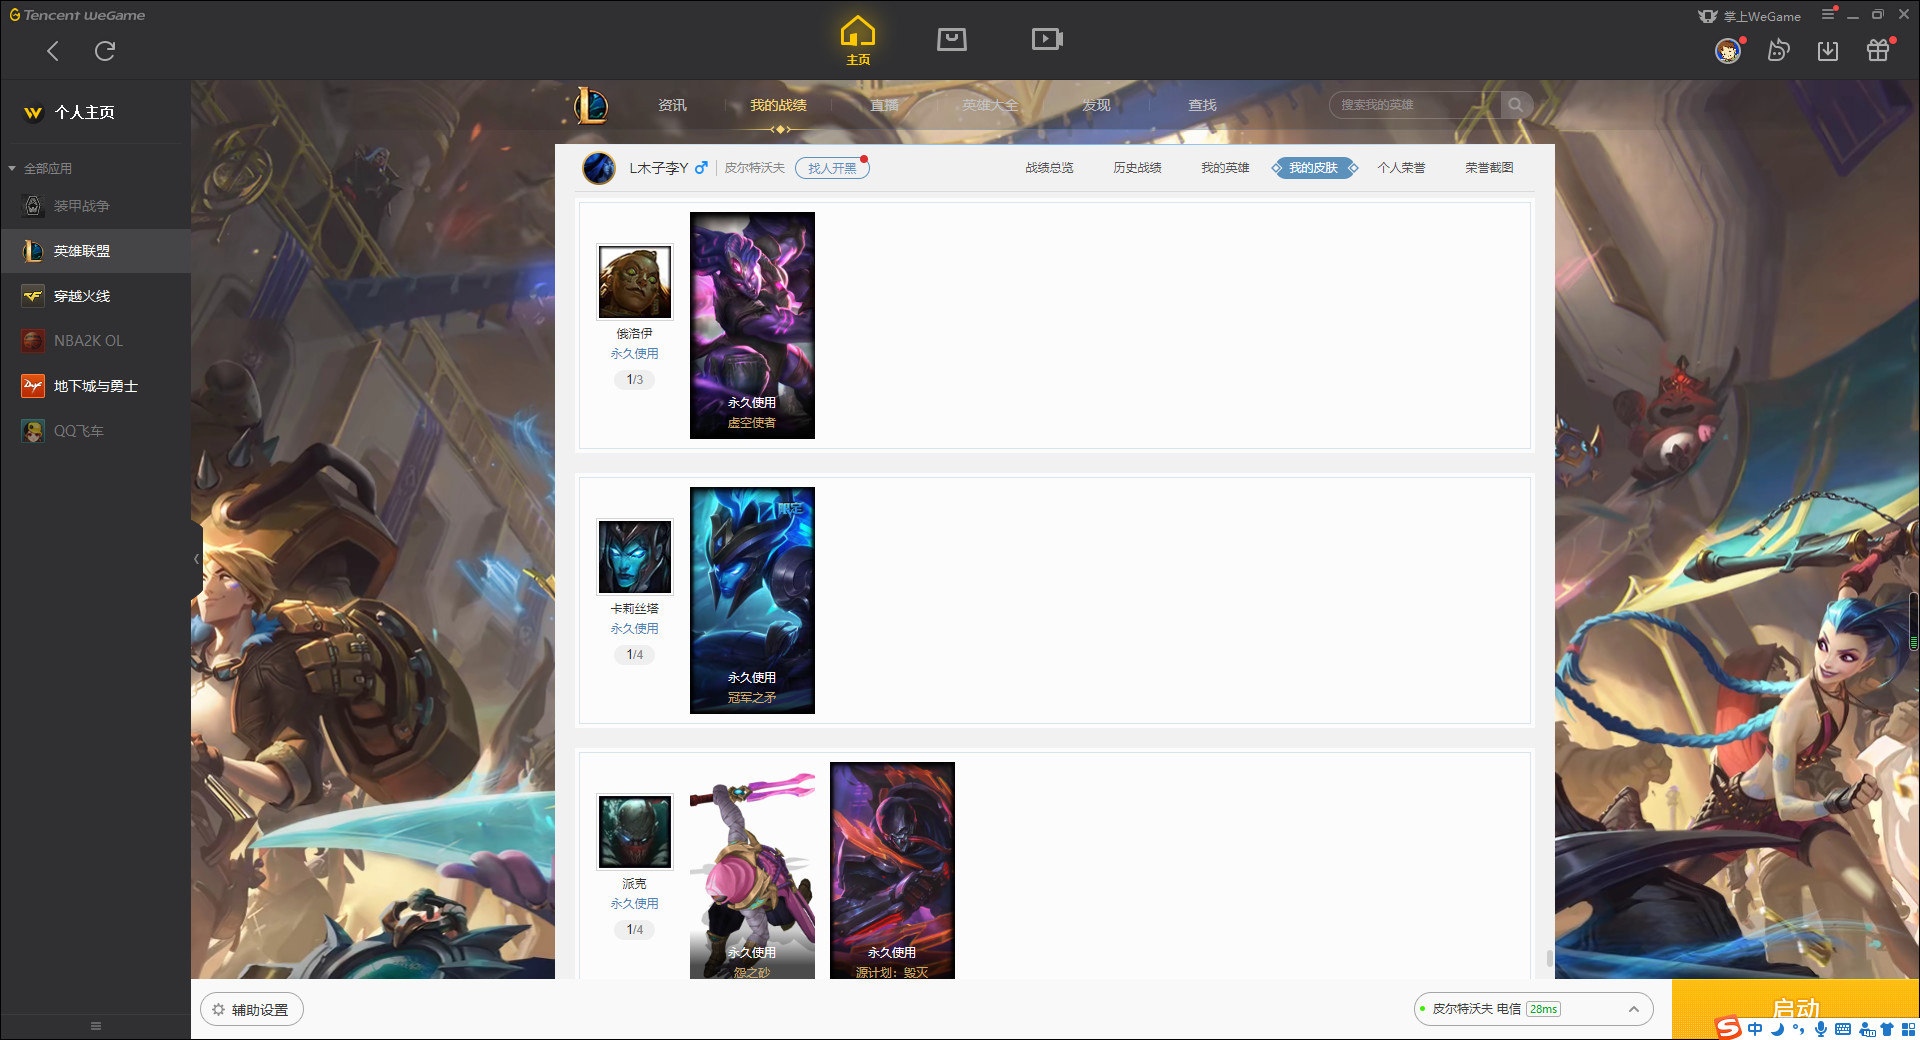Screen dimensions: 1920x1040
Task: Open the 辅助设置 button
Action: (x=252, y=1010)
